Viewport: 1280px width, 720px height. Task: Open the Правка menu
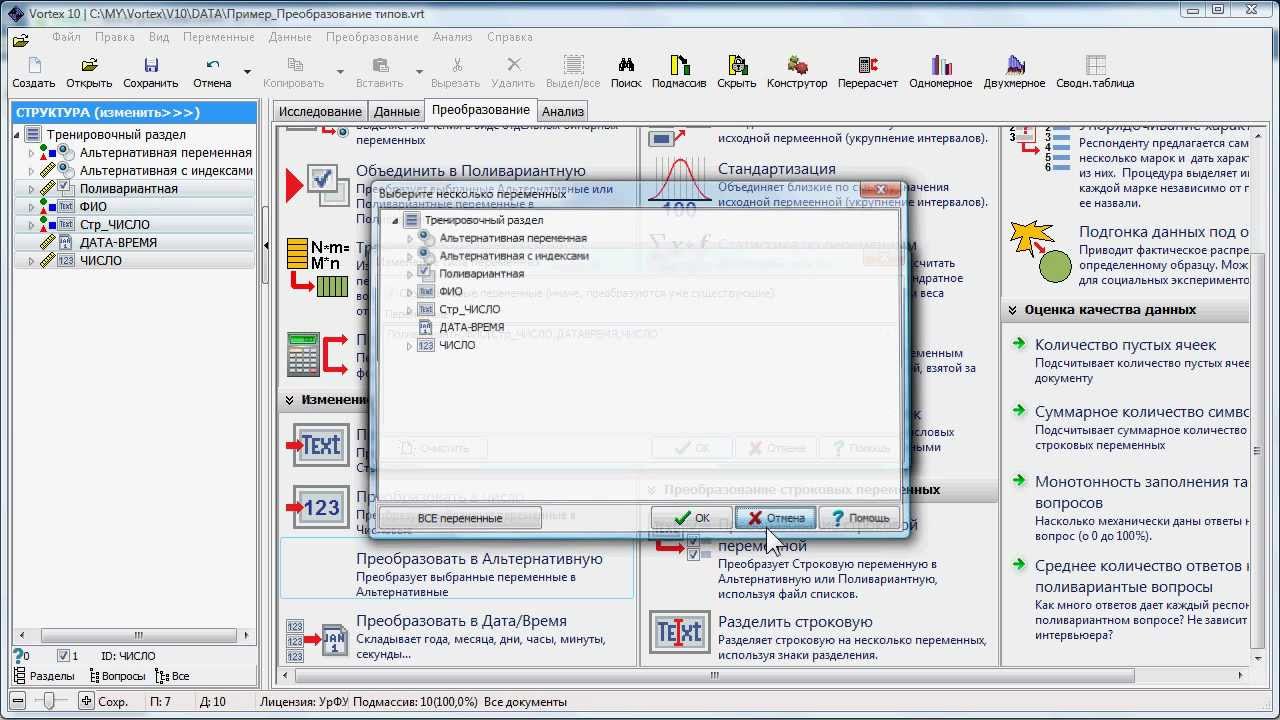click(x=115, y=37)
